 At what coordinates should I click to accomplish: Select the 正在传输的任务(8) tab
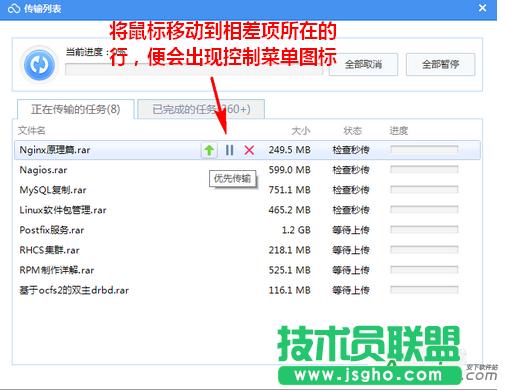pyautogui.click(x=76, y=109)
